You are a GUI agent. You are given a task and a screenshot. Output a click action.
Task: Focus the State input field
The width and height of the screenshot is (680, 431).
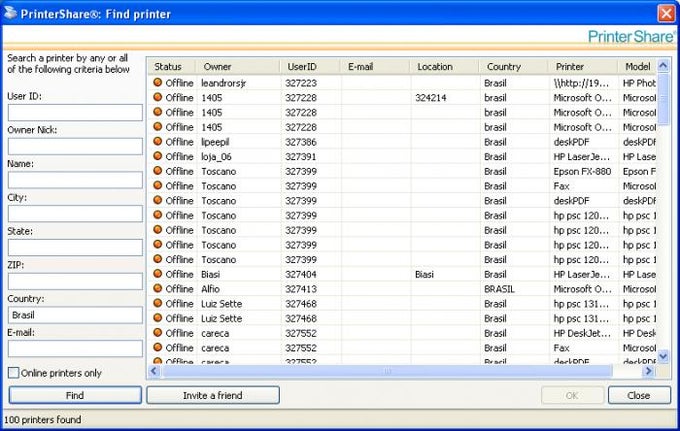75,248
